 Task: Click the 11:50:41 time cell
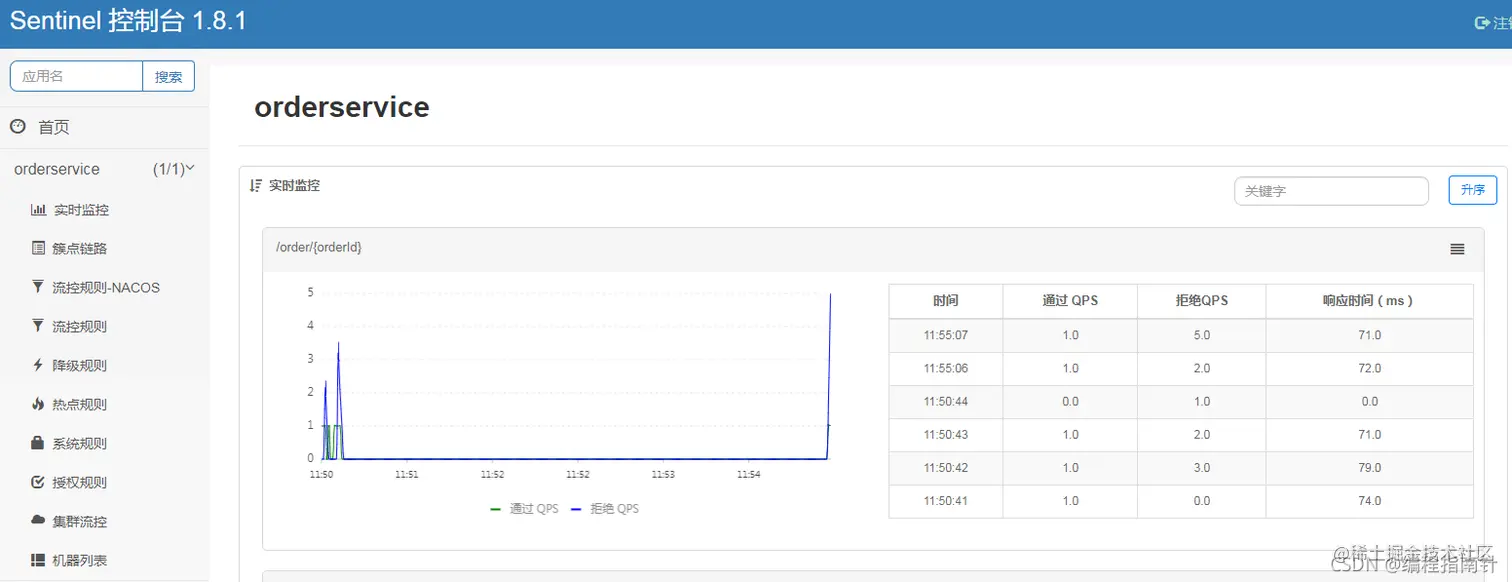tap(946, 500)
